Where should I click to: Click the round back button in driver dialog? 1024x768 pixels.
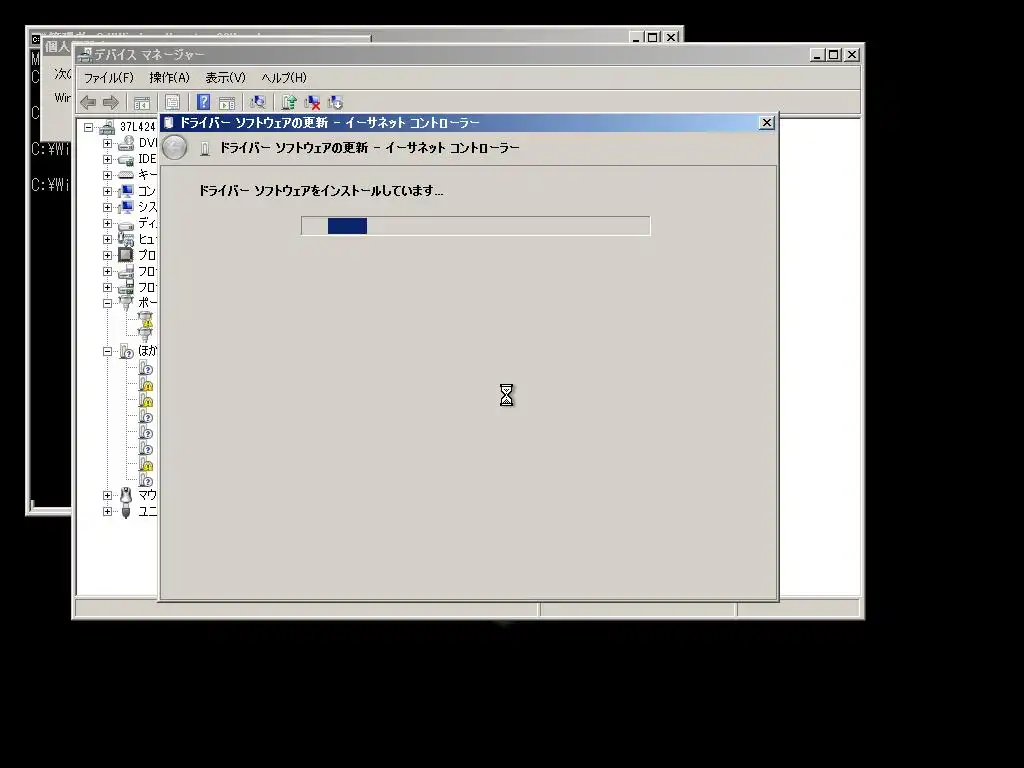(x=175, y=148)
